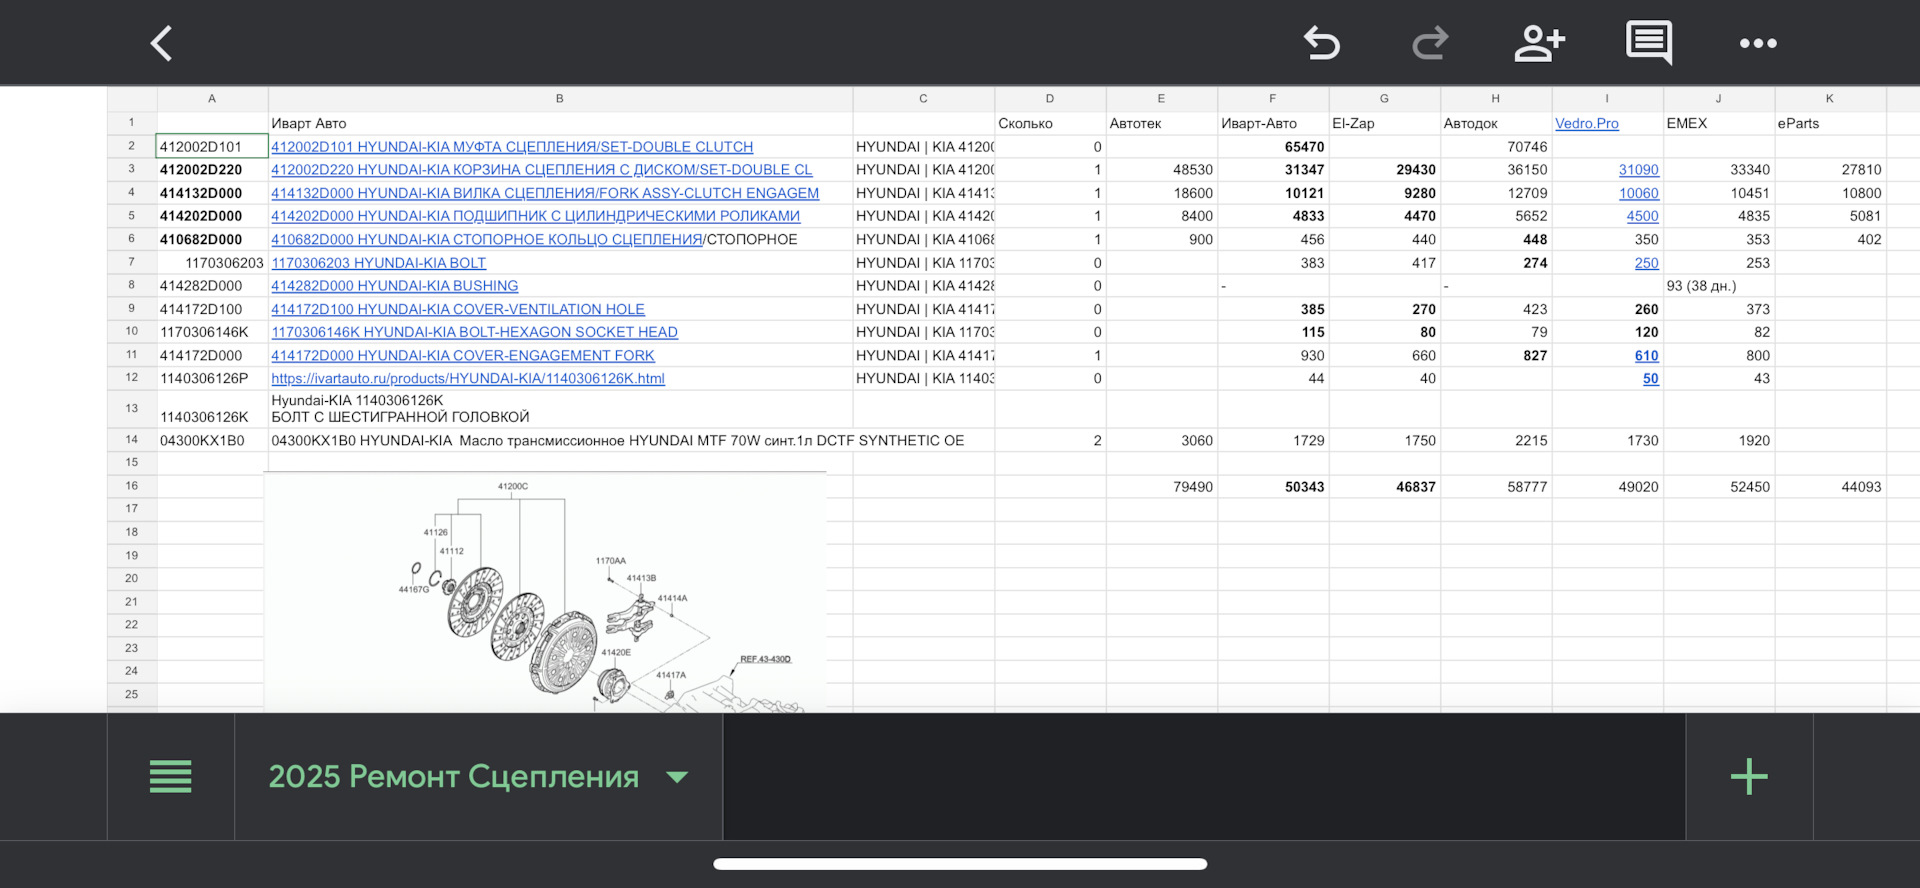
Task: Select cell with value 27810
Action: pos(1830,170)
